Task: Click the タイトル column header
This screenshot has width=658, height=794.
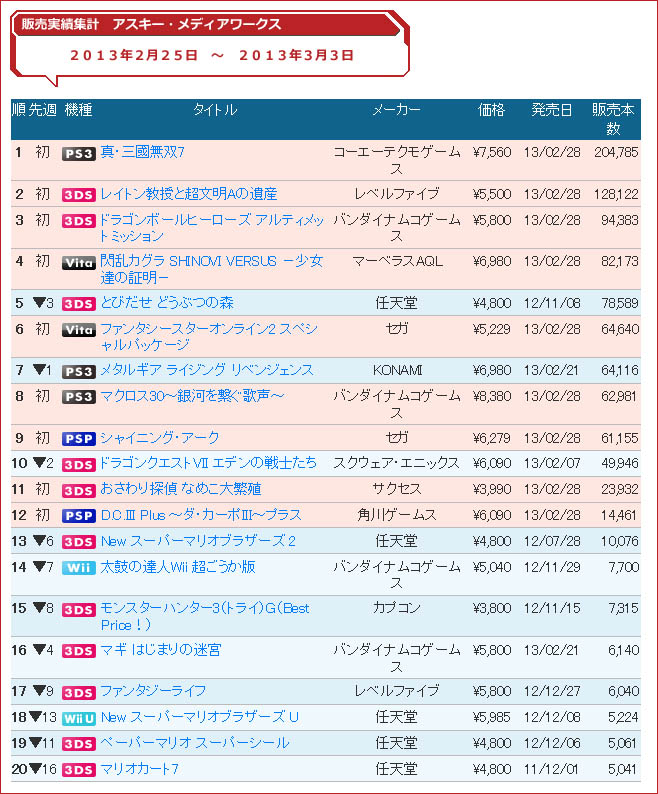Action: (x=215, y=110)
